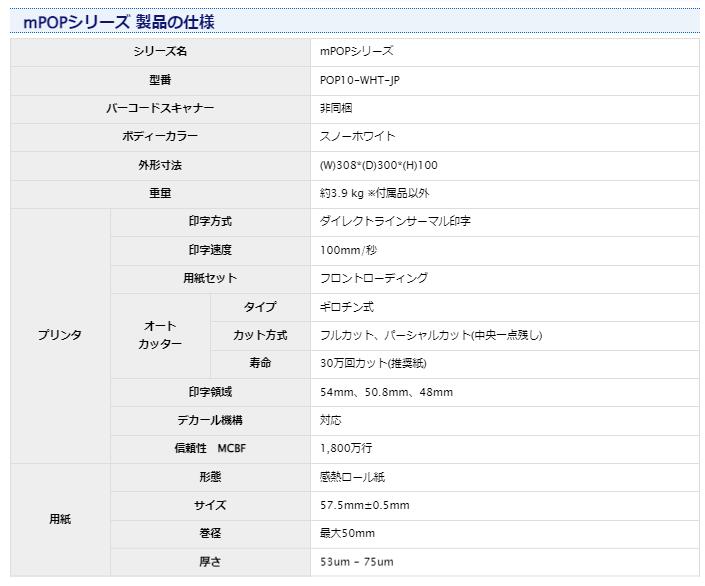Click the 'サイズ' label
Viewport: 705px width, 586px height.
(210, 505)
